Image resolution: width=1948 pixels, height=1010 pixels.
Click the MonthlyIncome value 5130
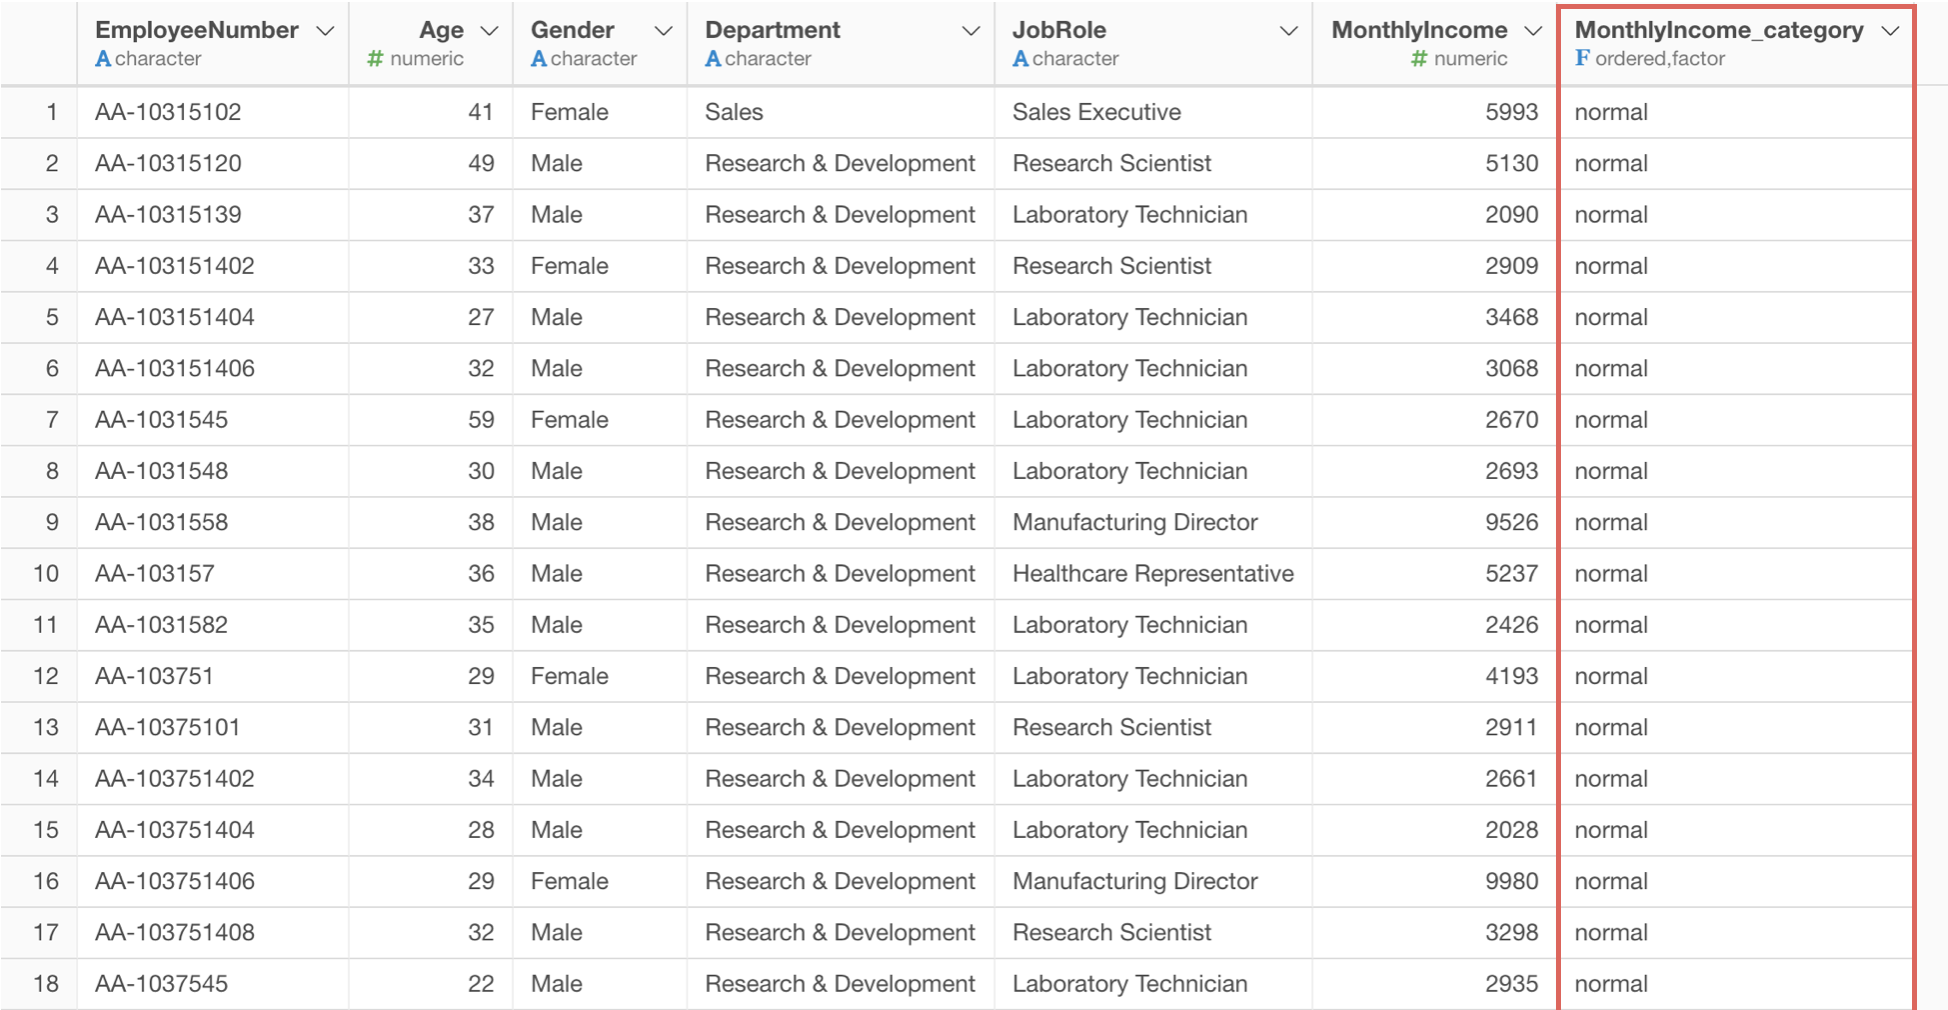tap(1511, 163)
